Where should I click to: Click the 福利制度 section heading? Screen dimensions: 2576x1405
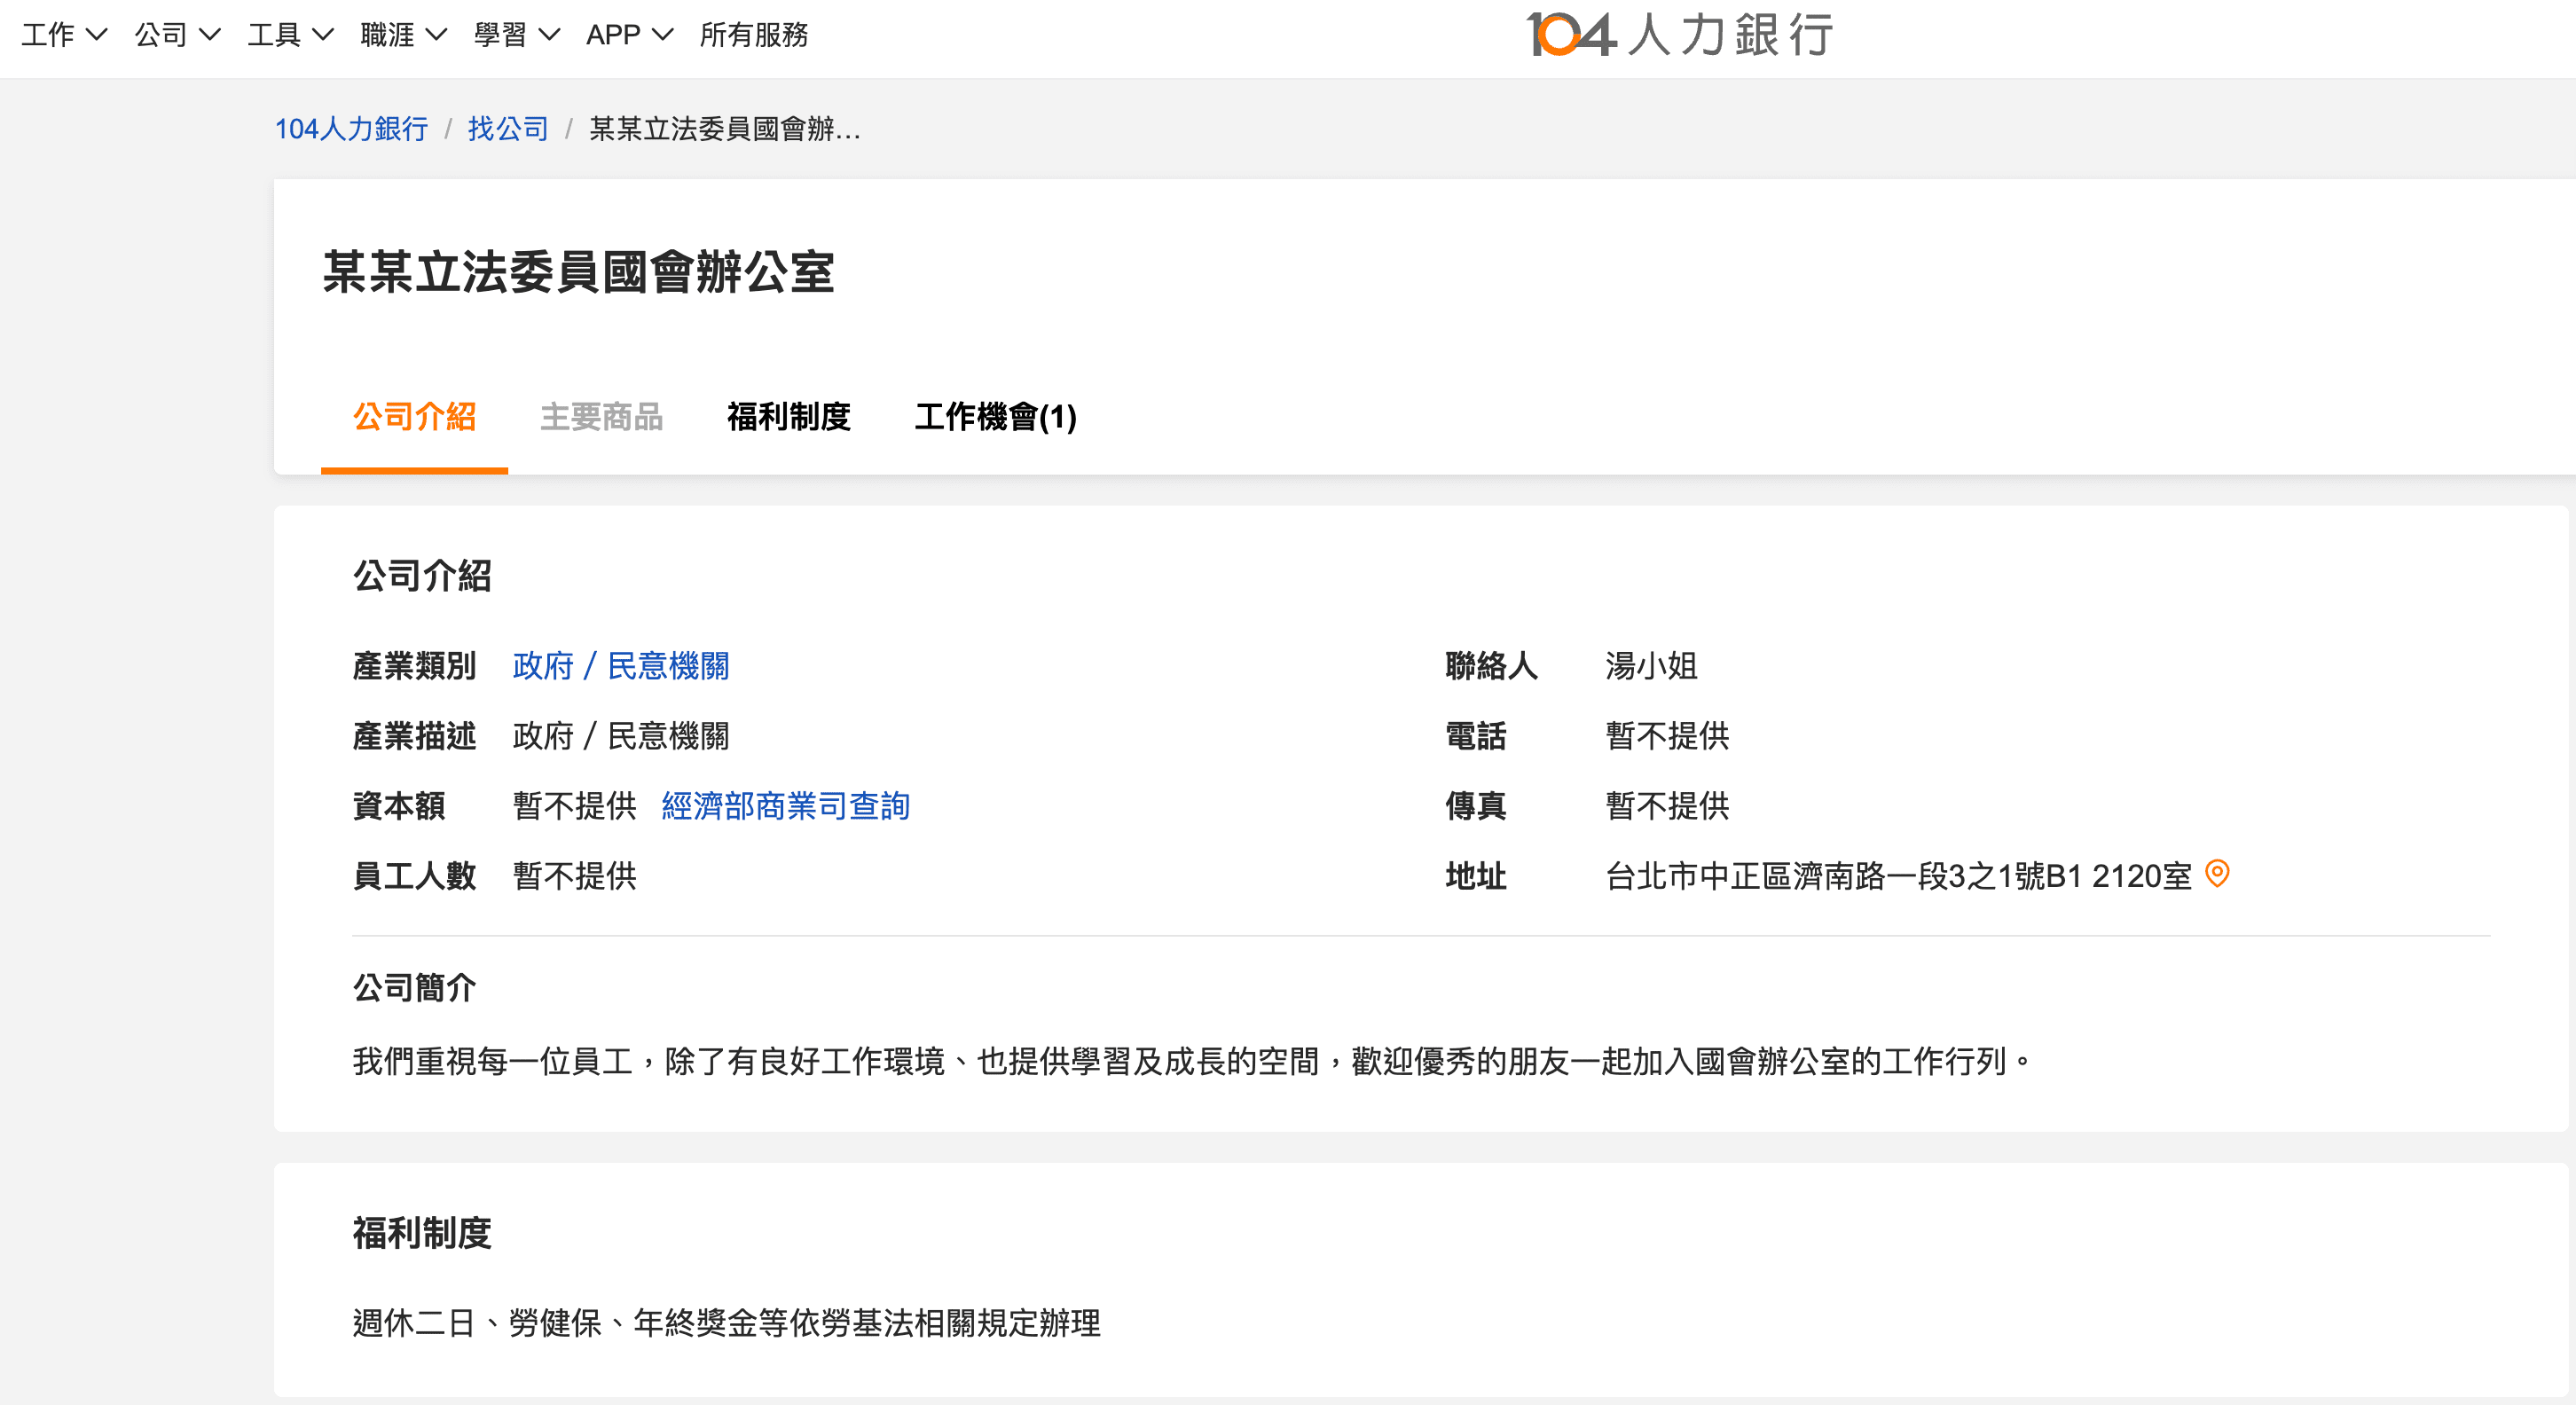[422, 1233]
